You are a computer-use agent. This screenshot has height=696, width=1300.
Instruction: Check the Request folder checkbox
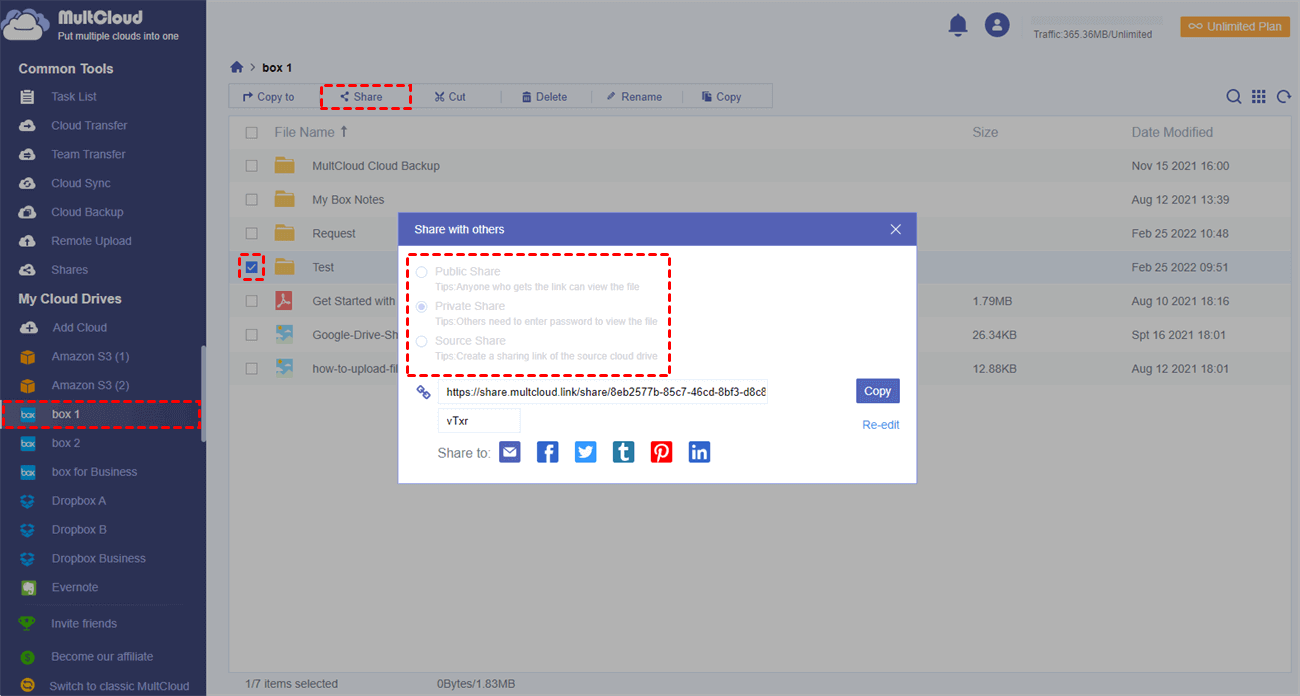[x=252, y=234]
